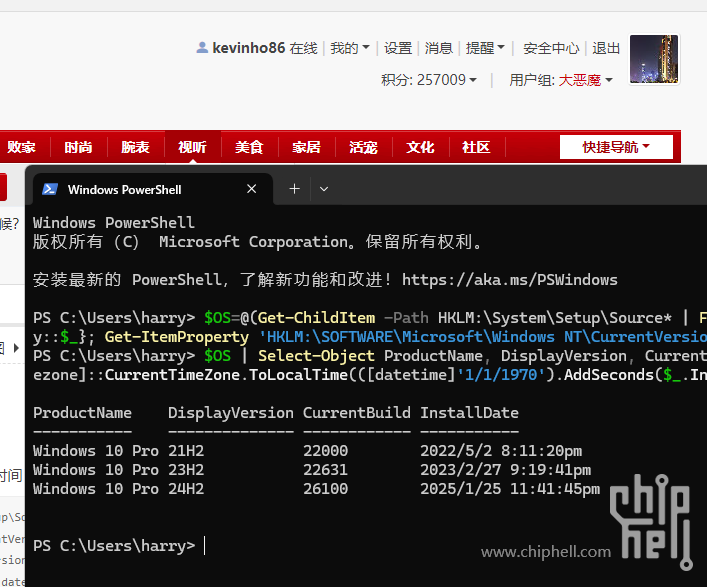Click the build number 22631
This screenshot has width=707, height=587.
[x=326, y=470]
